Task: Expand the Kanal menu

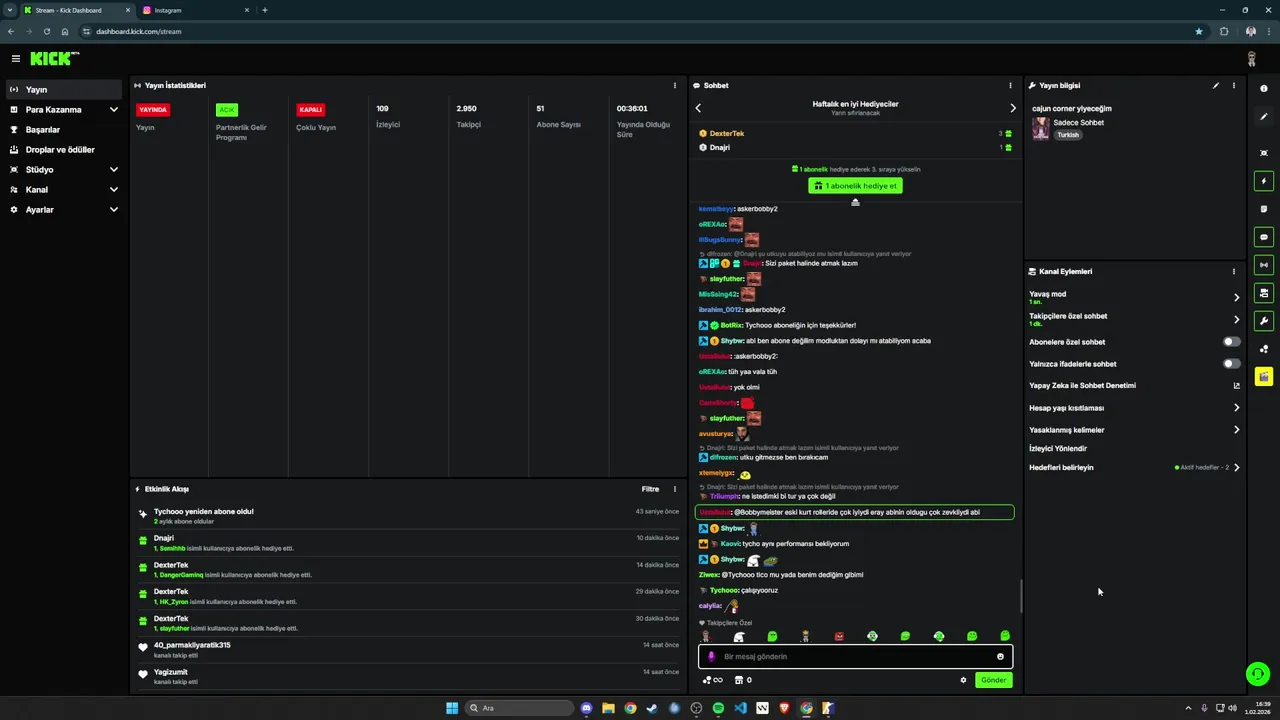Action: click(64, 189)
